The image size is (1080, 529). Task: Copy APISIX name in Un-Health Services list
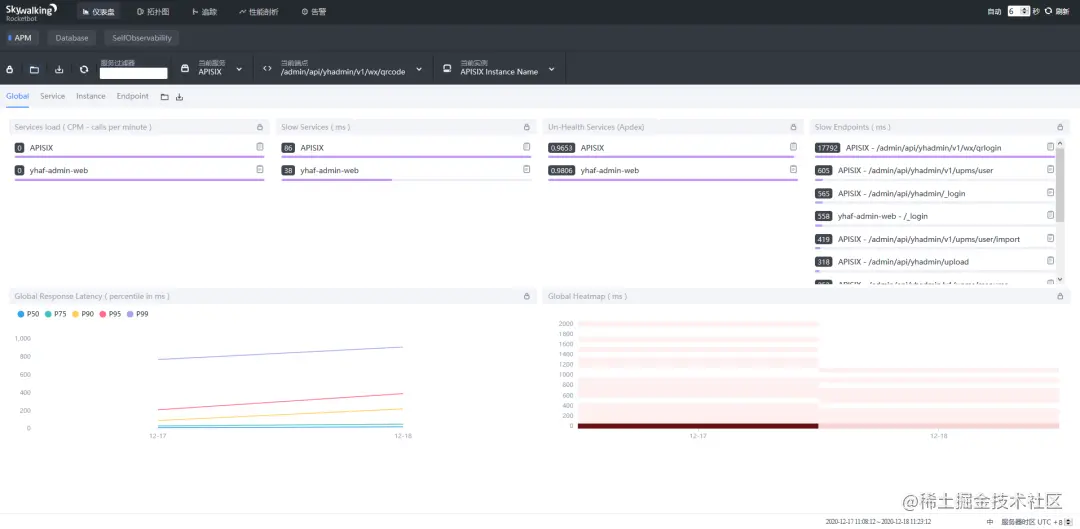(x=793, y=147)
